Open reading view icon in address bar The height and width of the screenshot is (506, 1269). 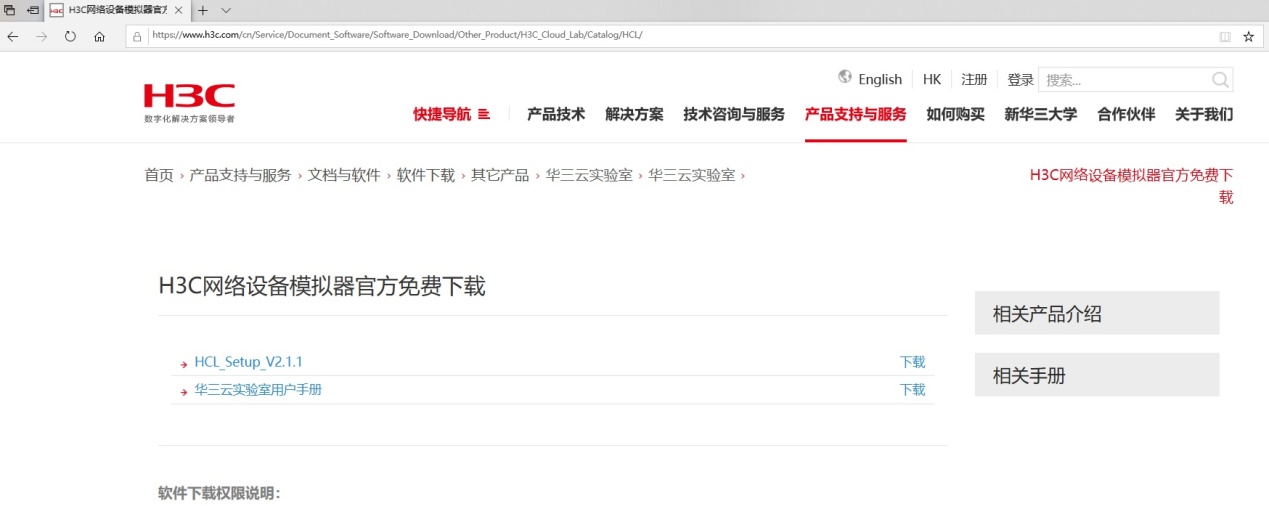[x=1225, y=36]
